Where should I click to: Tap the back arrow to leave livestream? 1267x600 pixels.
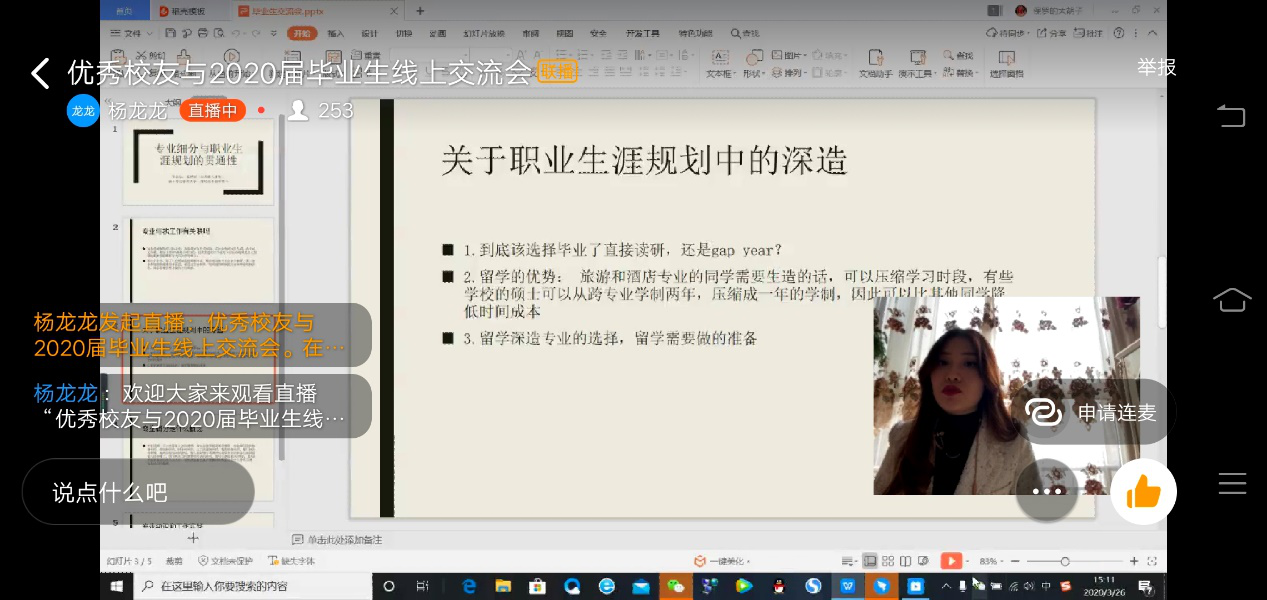coord(40,73)
